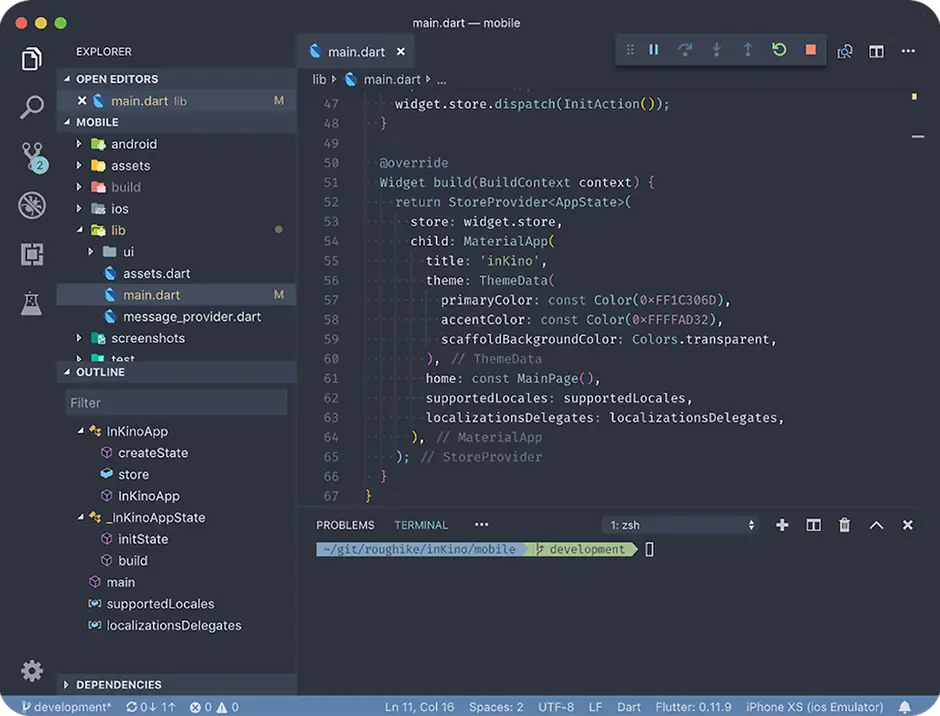Click the breadcrumb ellipsis segment
The height and width of the screenshot is (716, 940).
[441, 80]
